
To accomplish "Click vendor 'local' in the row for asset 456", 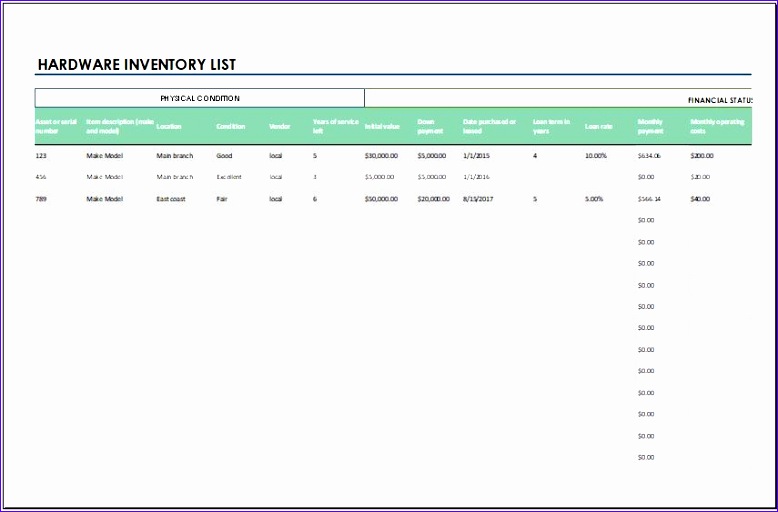I will pos(275,177).
